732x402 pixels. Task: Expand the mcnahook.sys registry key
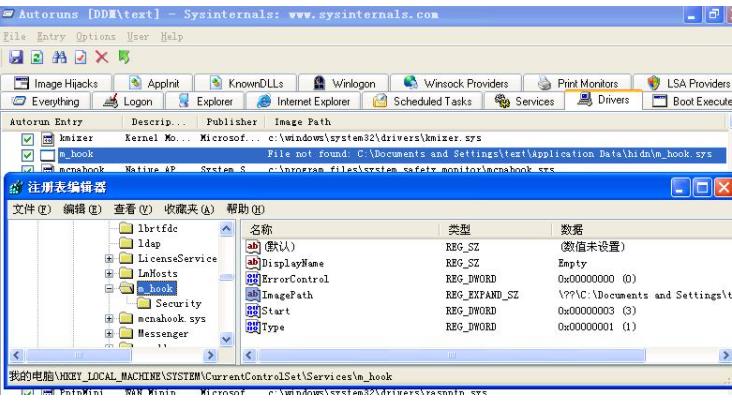click(x=109, y=318)
